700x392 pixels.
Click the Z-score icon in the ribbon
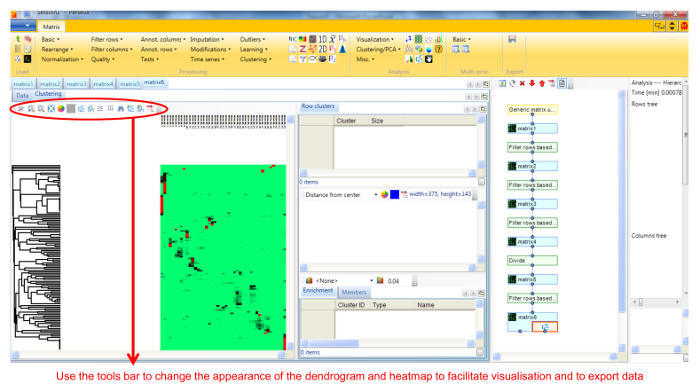point(303,49)
